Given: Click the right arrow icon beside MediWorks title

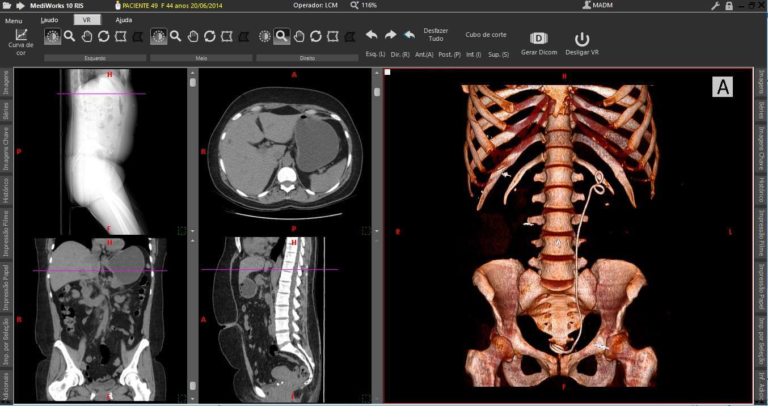Looking at the screenshot, I should tap(21, 5).
